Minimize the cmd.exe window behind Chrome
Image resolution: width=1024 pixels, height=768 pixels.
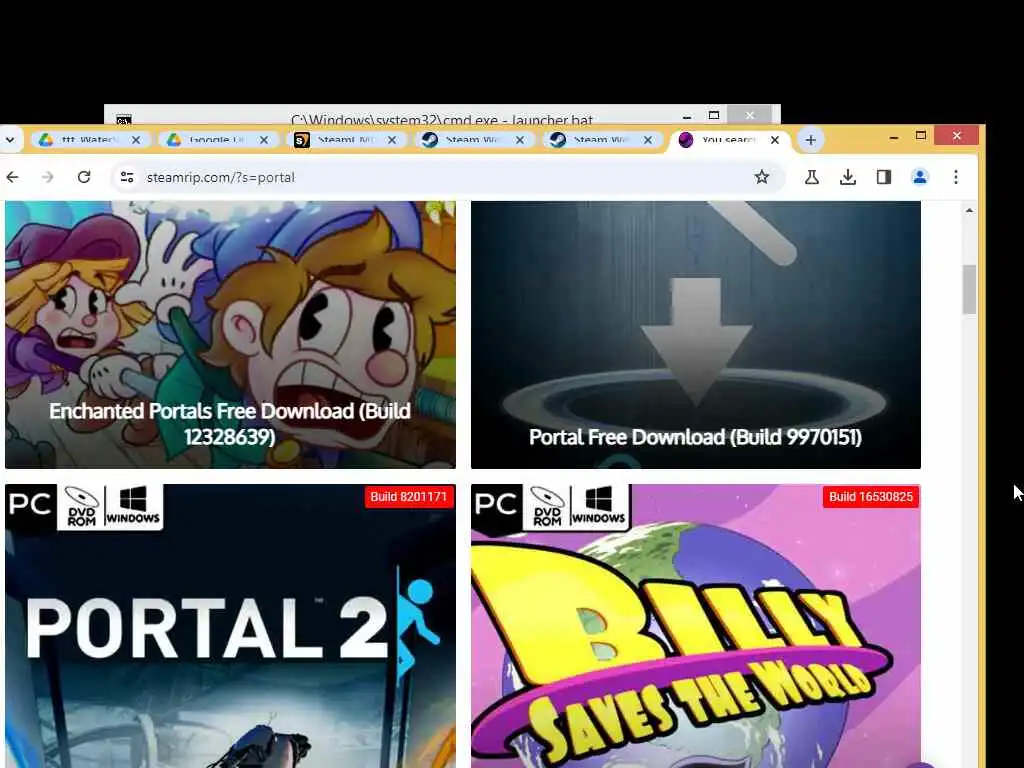[x=686, y=118]
